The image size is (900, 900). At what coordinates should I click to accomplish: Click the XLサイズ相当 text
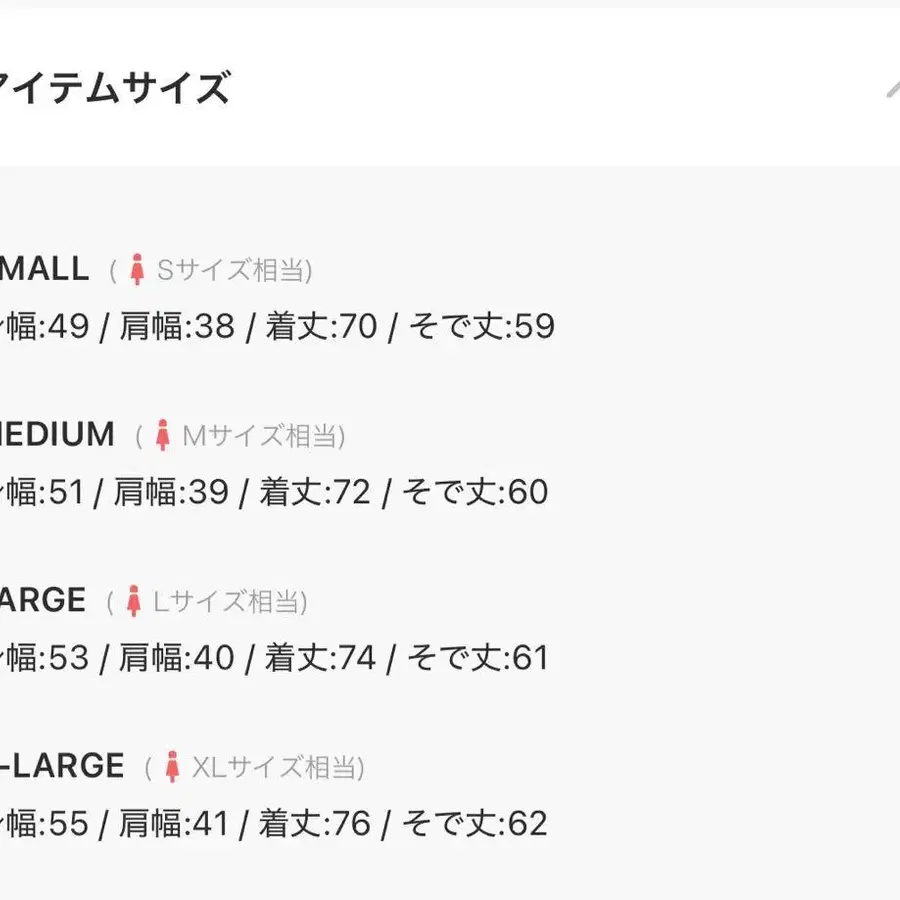tap(277, 767)
